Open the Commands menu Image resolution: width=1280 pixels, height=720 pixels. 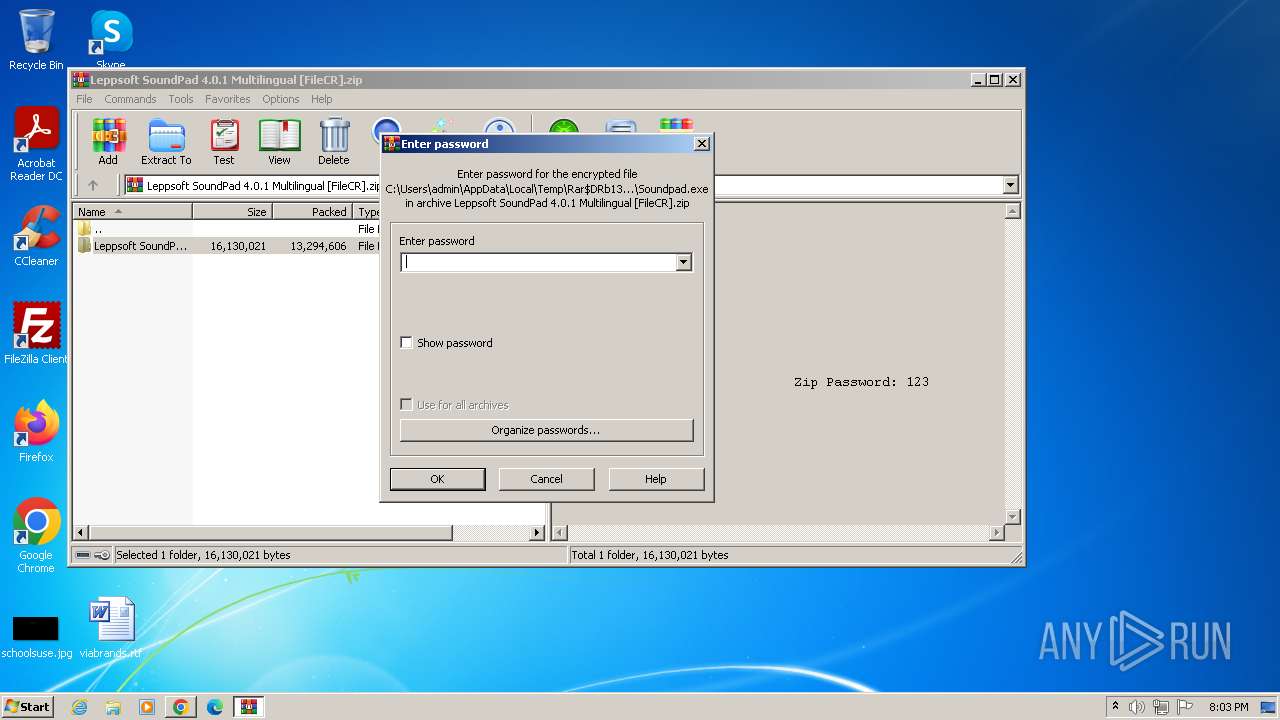pos(130,99)
